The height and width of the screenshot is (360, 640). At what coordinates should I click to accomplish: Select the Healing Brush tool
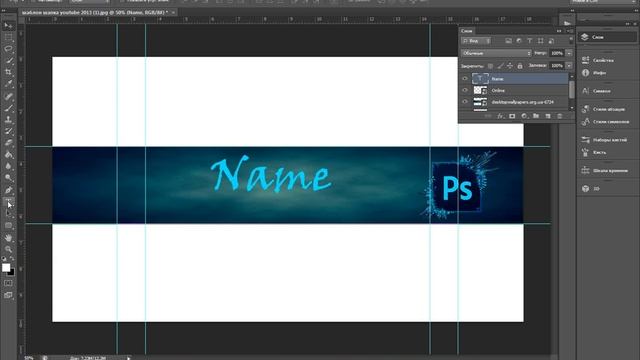[8, 96]
